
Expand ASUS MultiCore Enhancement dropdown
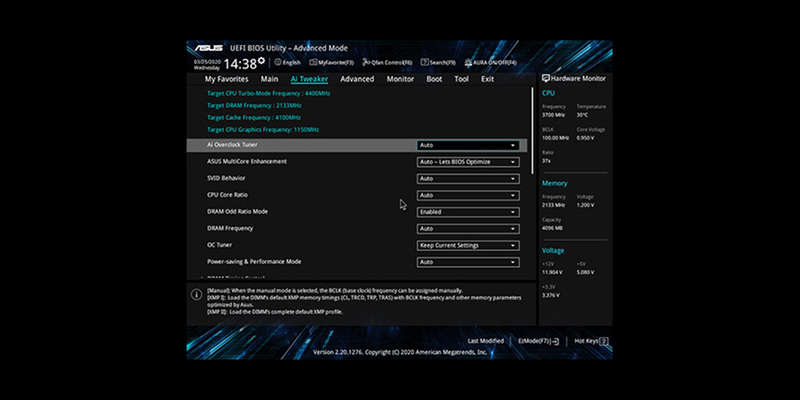pos(468,162)
